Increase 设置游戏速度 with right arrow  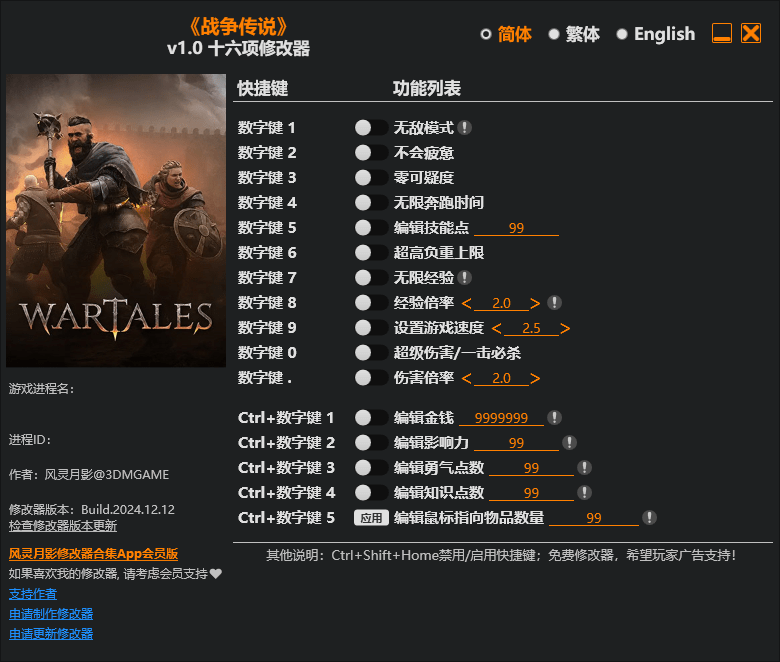[565, 328]
